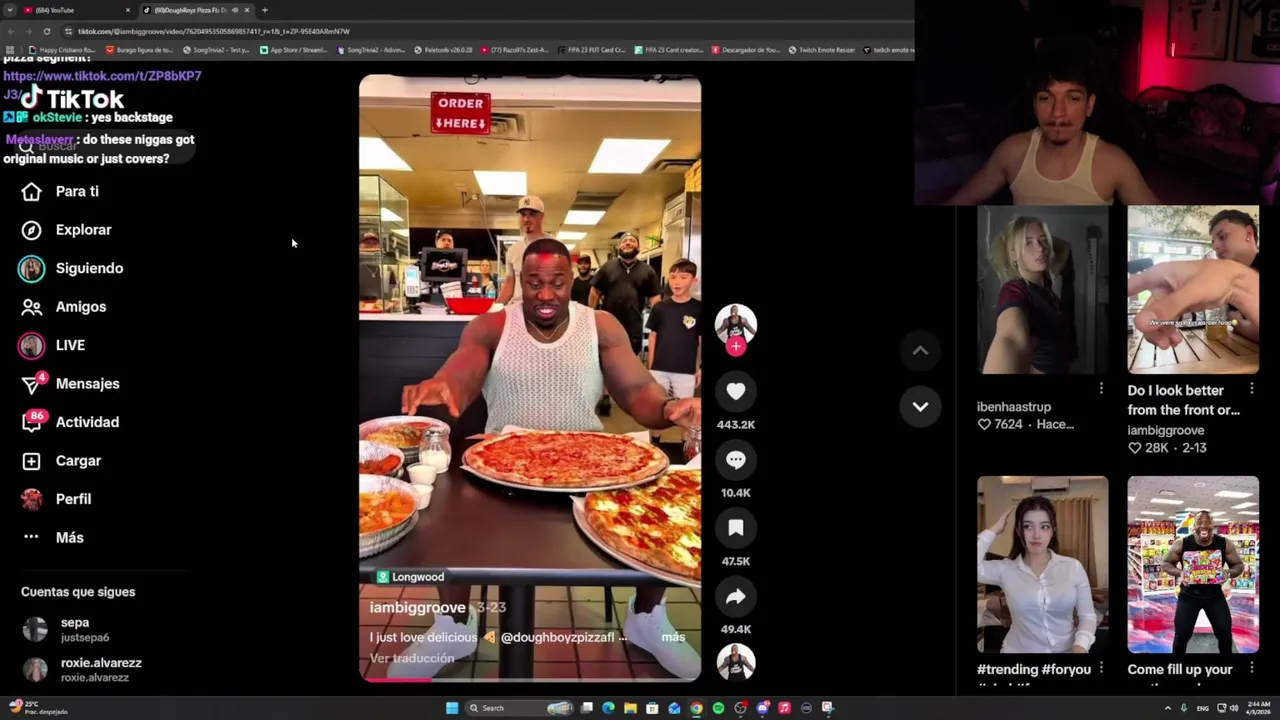Image resolution: width=1280 pixels, height=720 pixels.
Task: Open the Explorar compass page
Action: click(66, 230)
